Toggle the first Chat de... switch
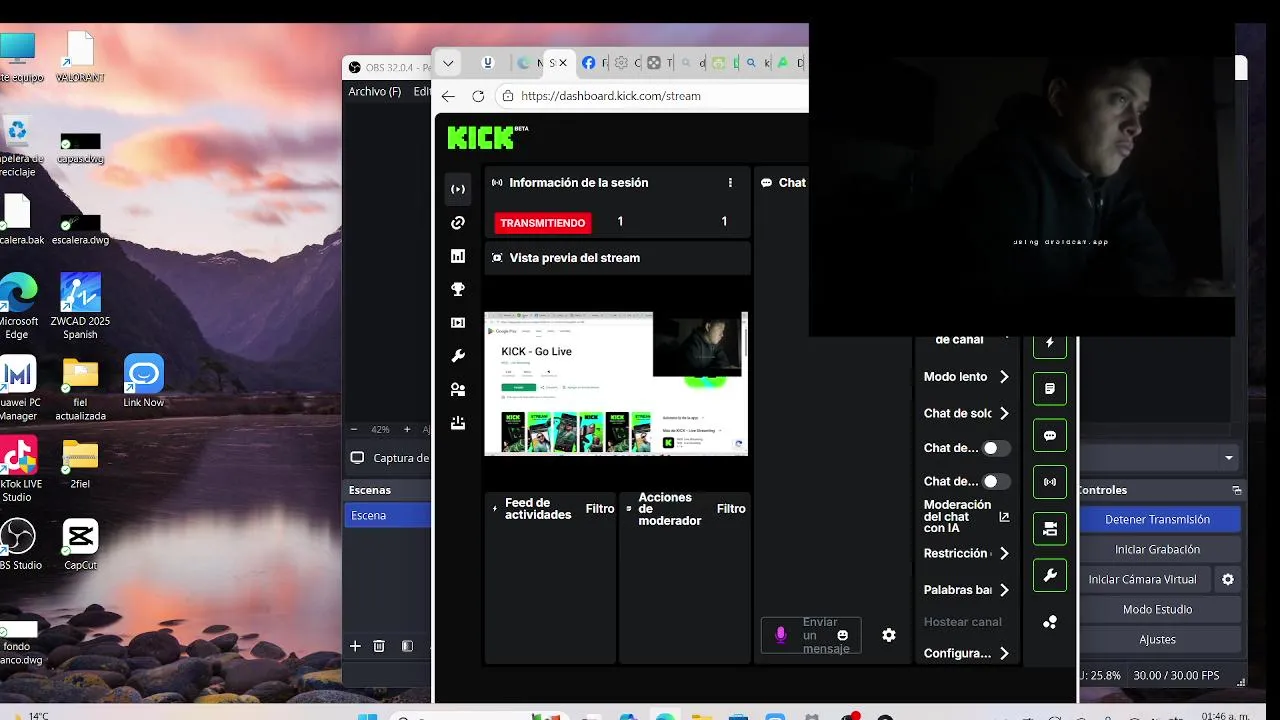Viewport: 1280px width, 720px height. 996,448
